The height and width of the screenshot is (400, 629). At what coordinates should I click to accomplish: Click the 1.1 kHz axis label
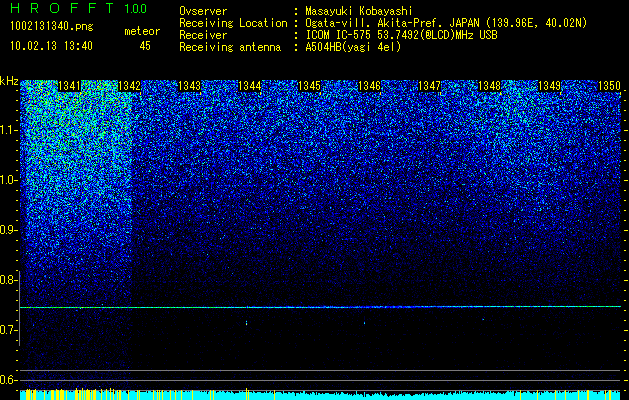coord(8,130)
